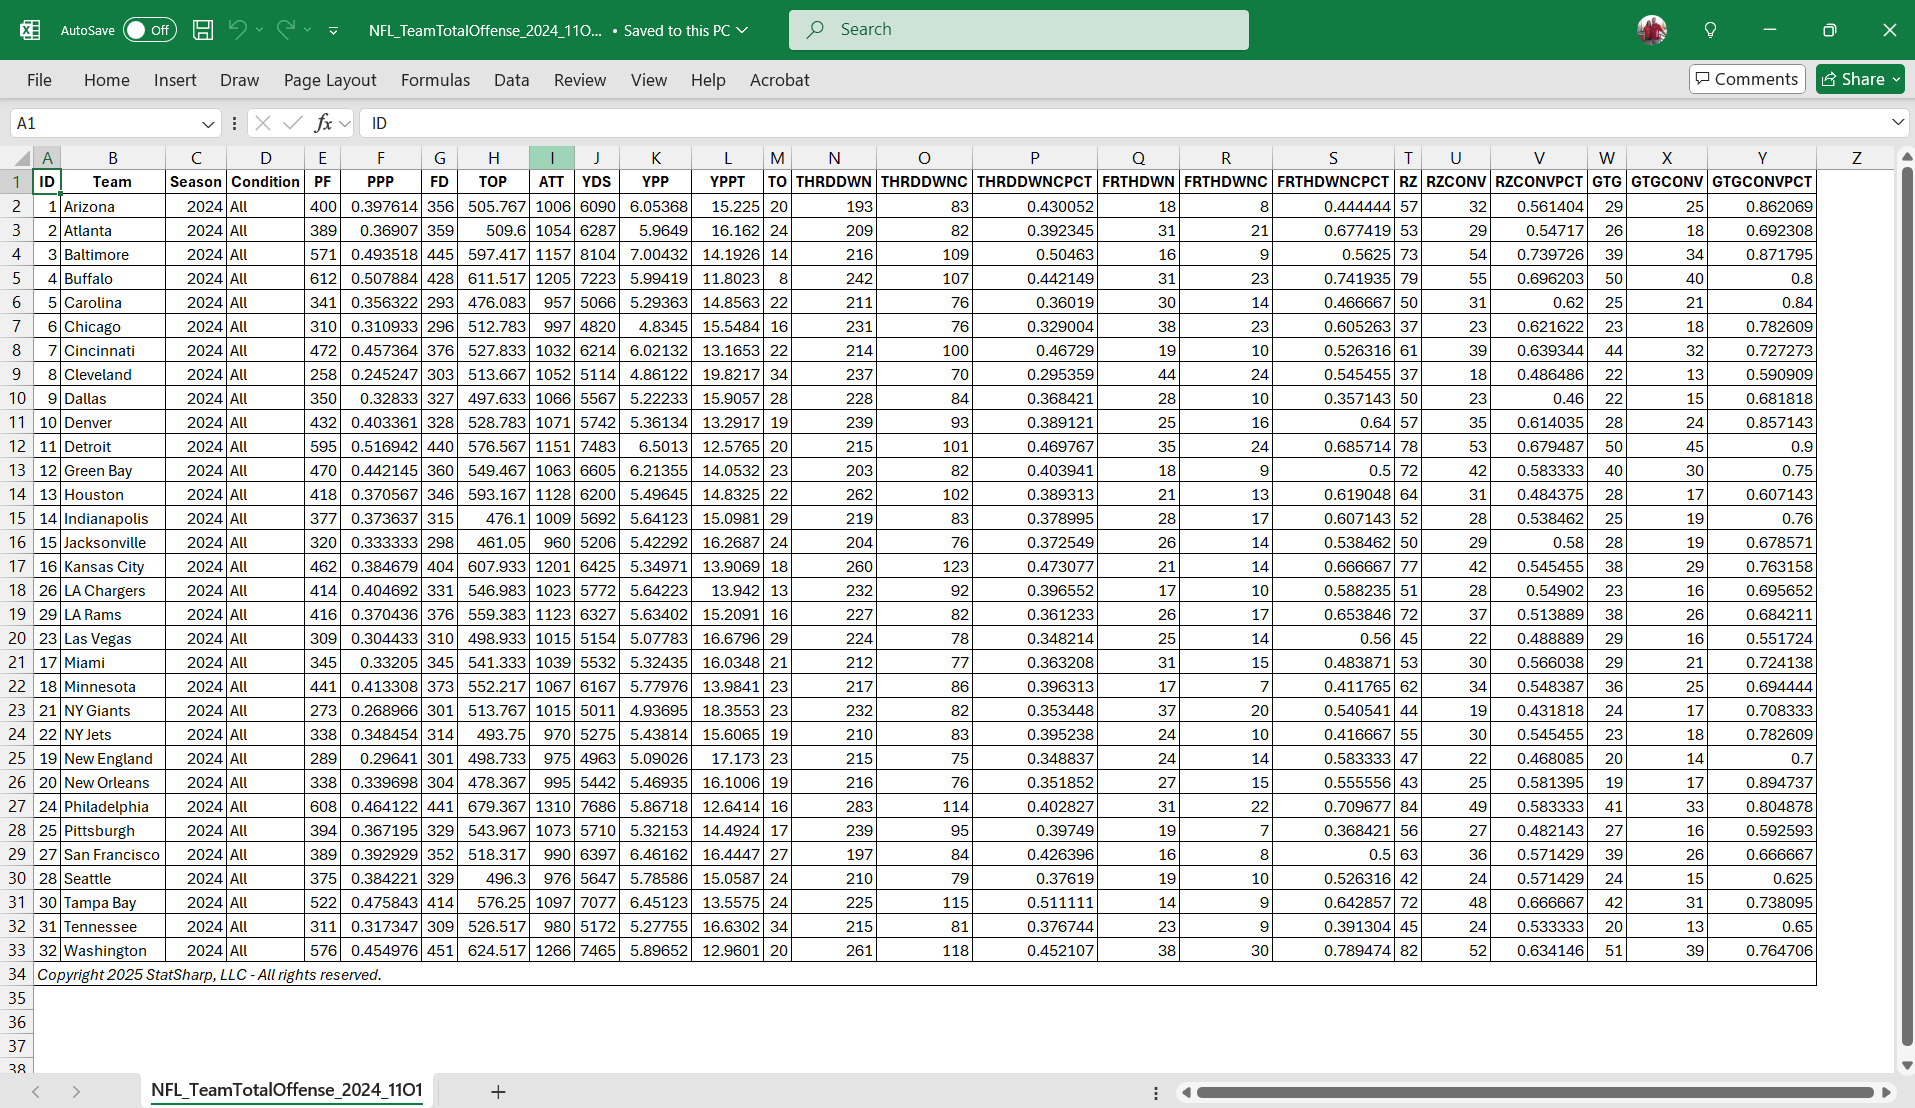This screenshot has height=1108, width=1915.
Task: Click the Comments button
Action: (1746, 79)
